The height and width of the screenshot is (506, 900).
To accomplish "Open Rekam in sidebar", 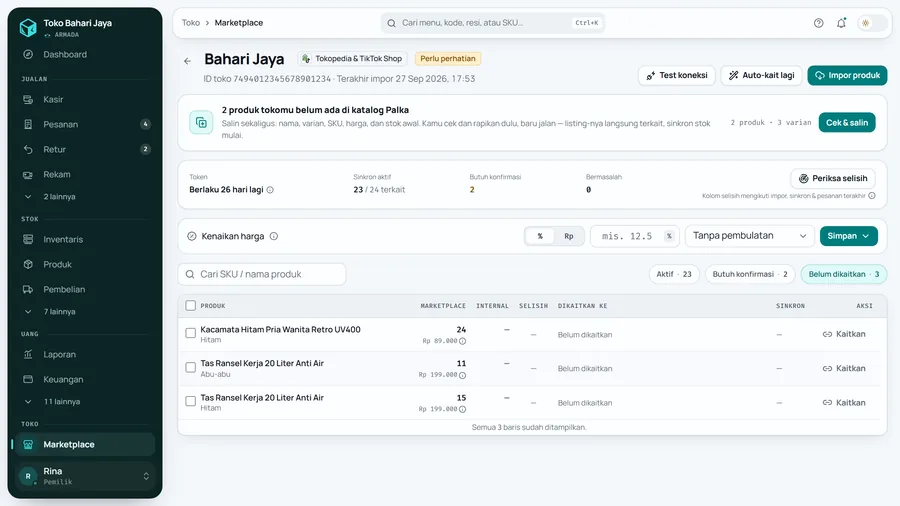I will click(83, 174).
